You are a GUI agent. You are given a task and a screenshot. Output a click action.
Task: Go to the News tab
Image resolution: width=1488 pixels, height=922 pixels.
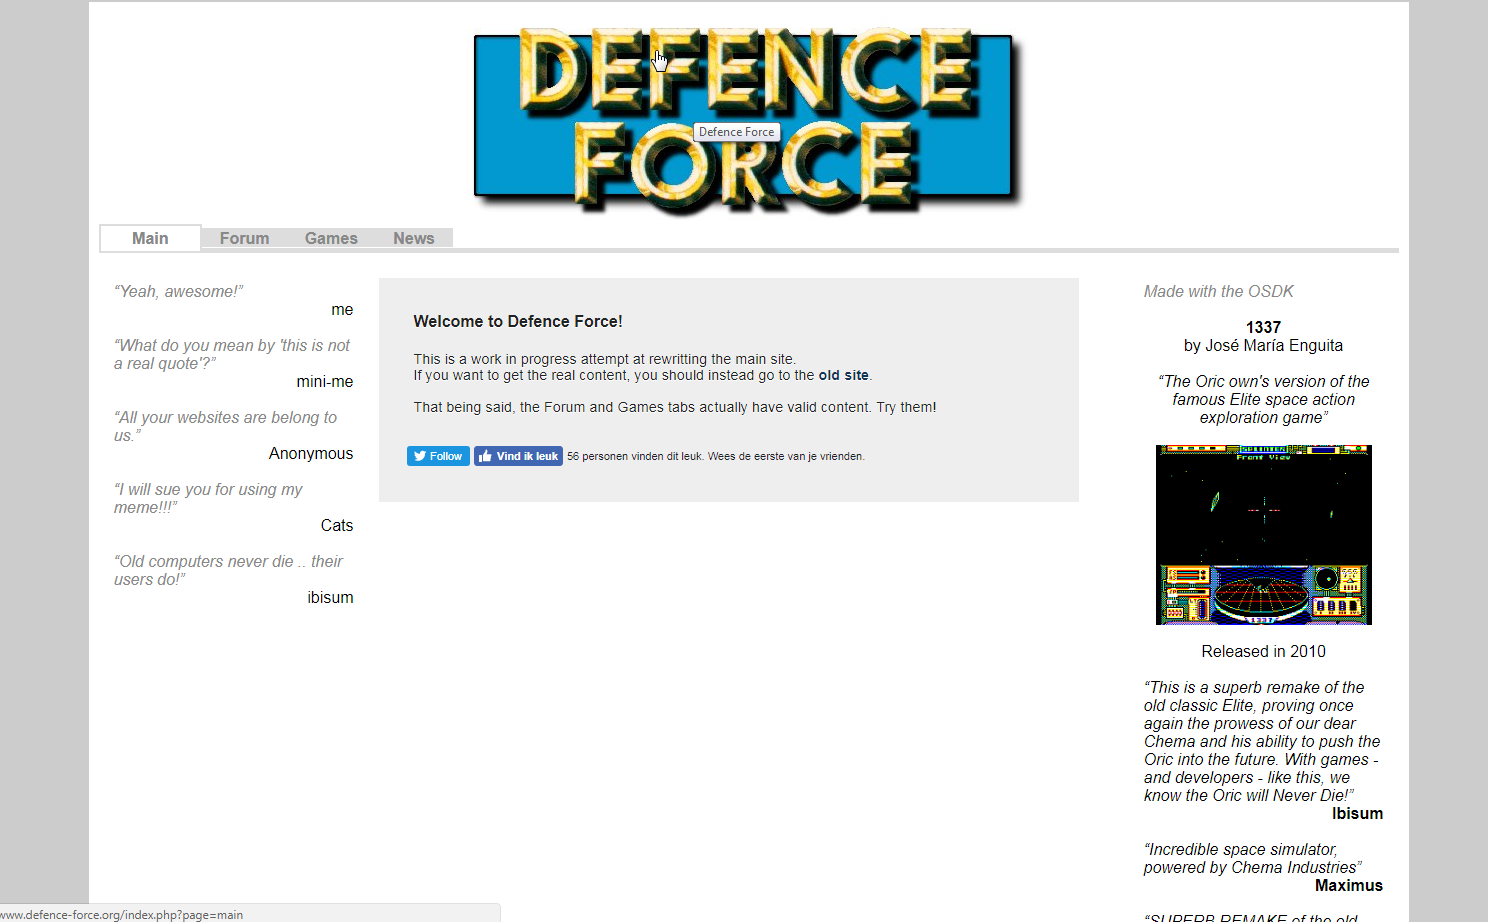coord(413,238)
